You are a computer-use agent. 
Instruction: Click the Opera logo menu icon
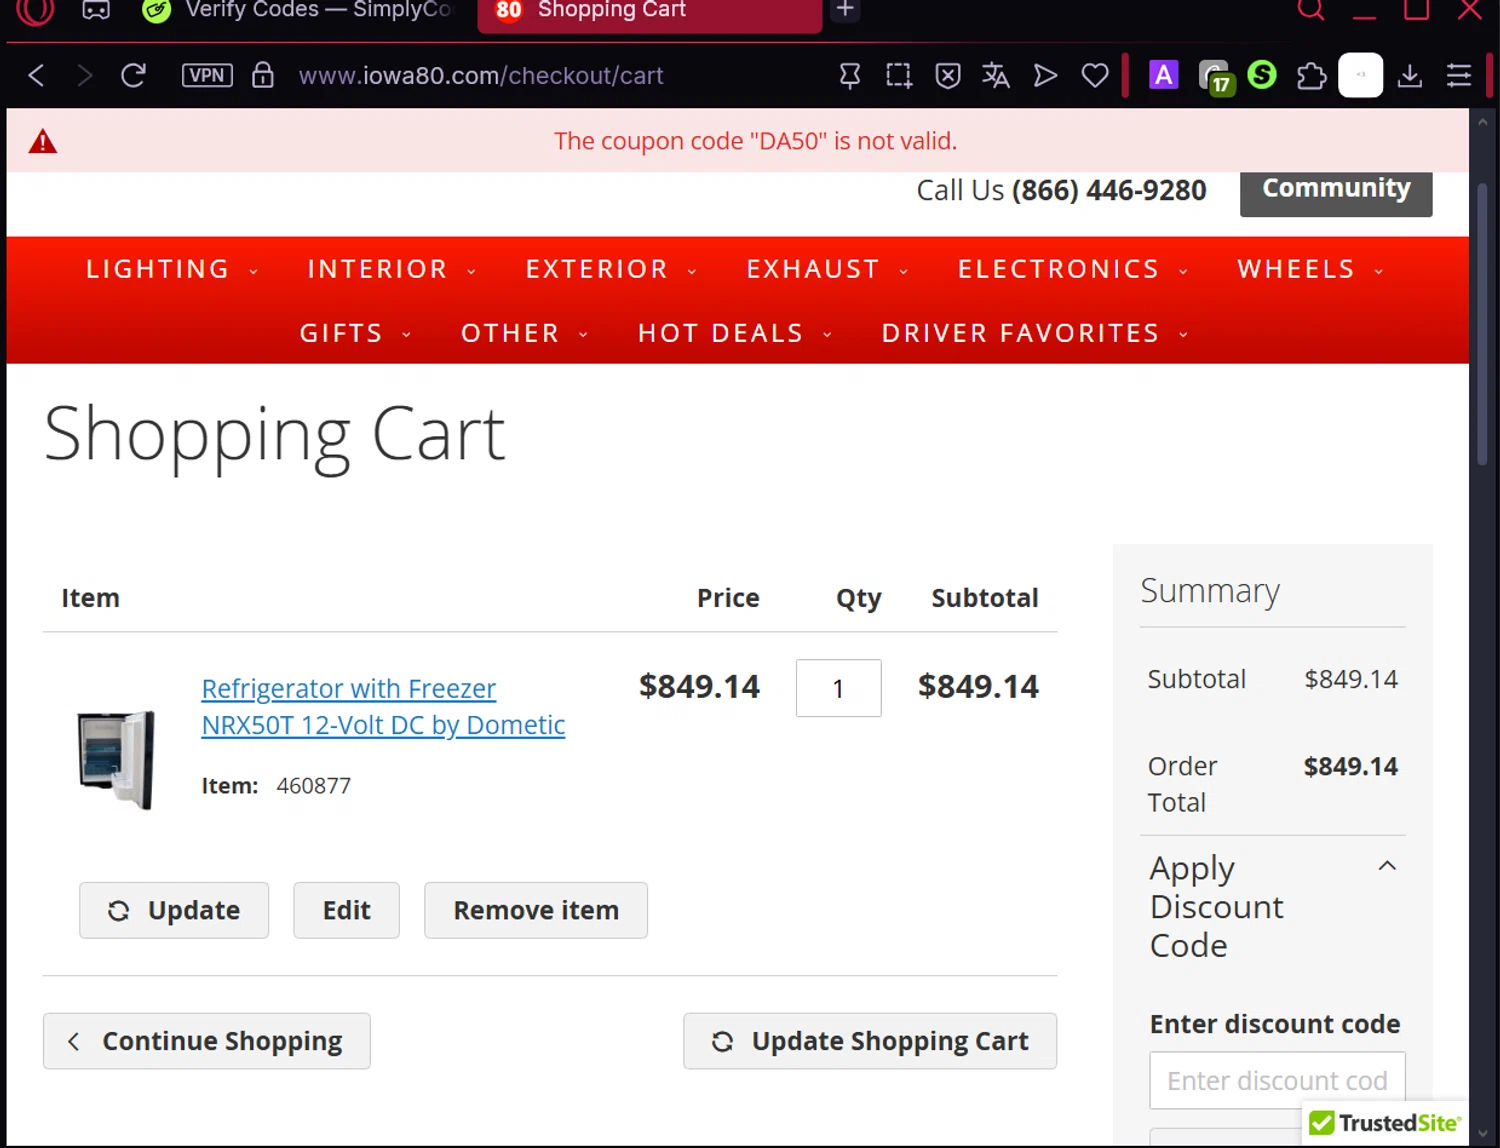35,10
